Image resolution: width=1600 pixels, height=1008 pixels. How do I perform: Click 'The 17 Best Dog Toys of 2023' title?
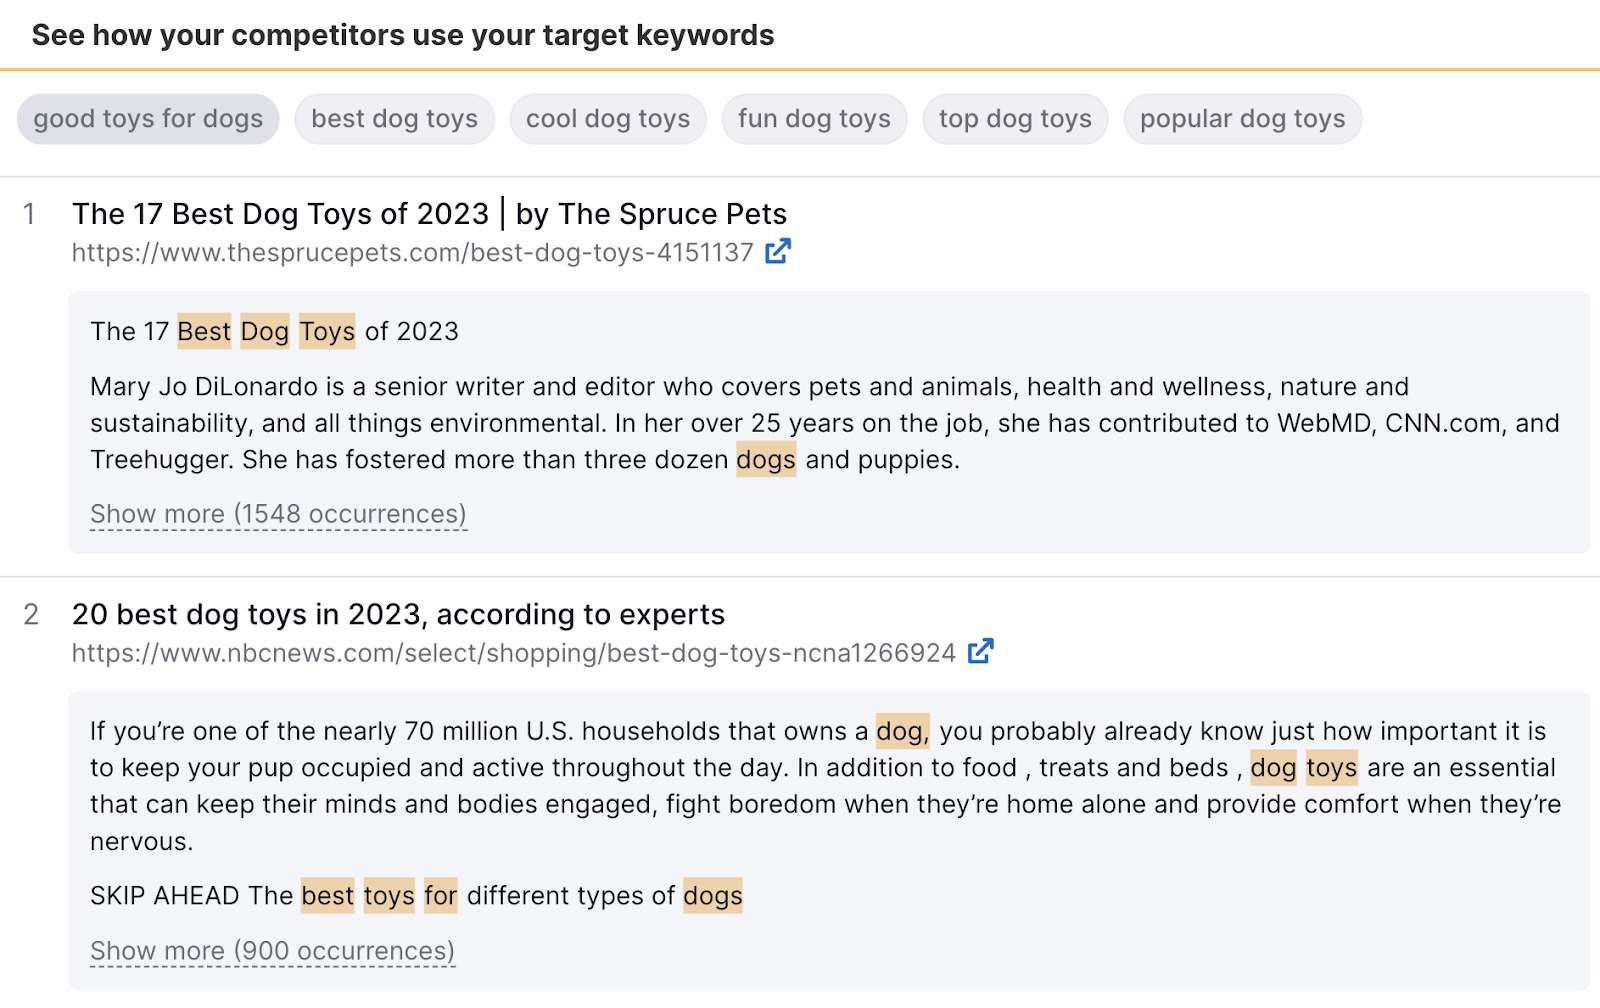pyautogui.click(x=428, y=213)
